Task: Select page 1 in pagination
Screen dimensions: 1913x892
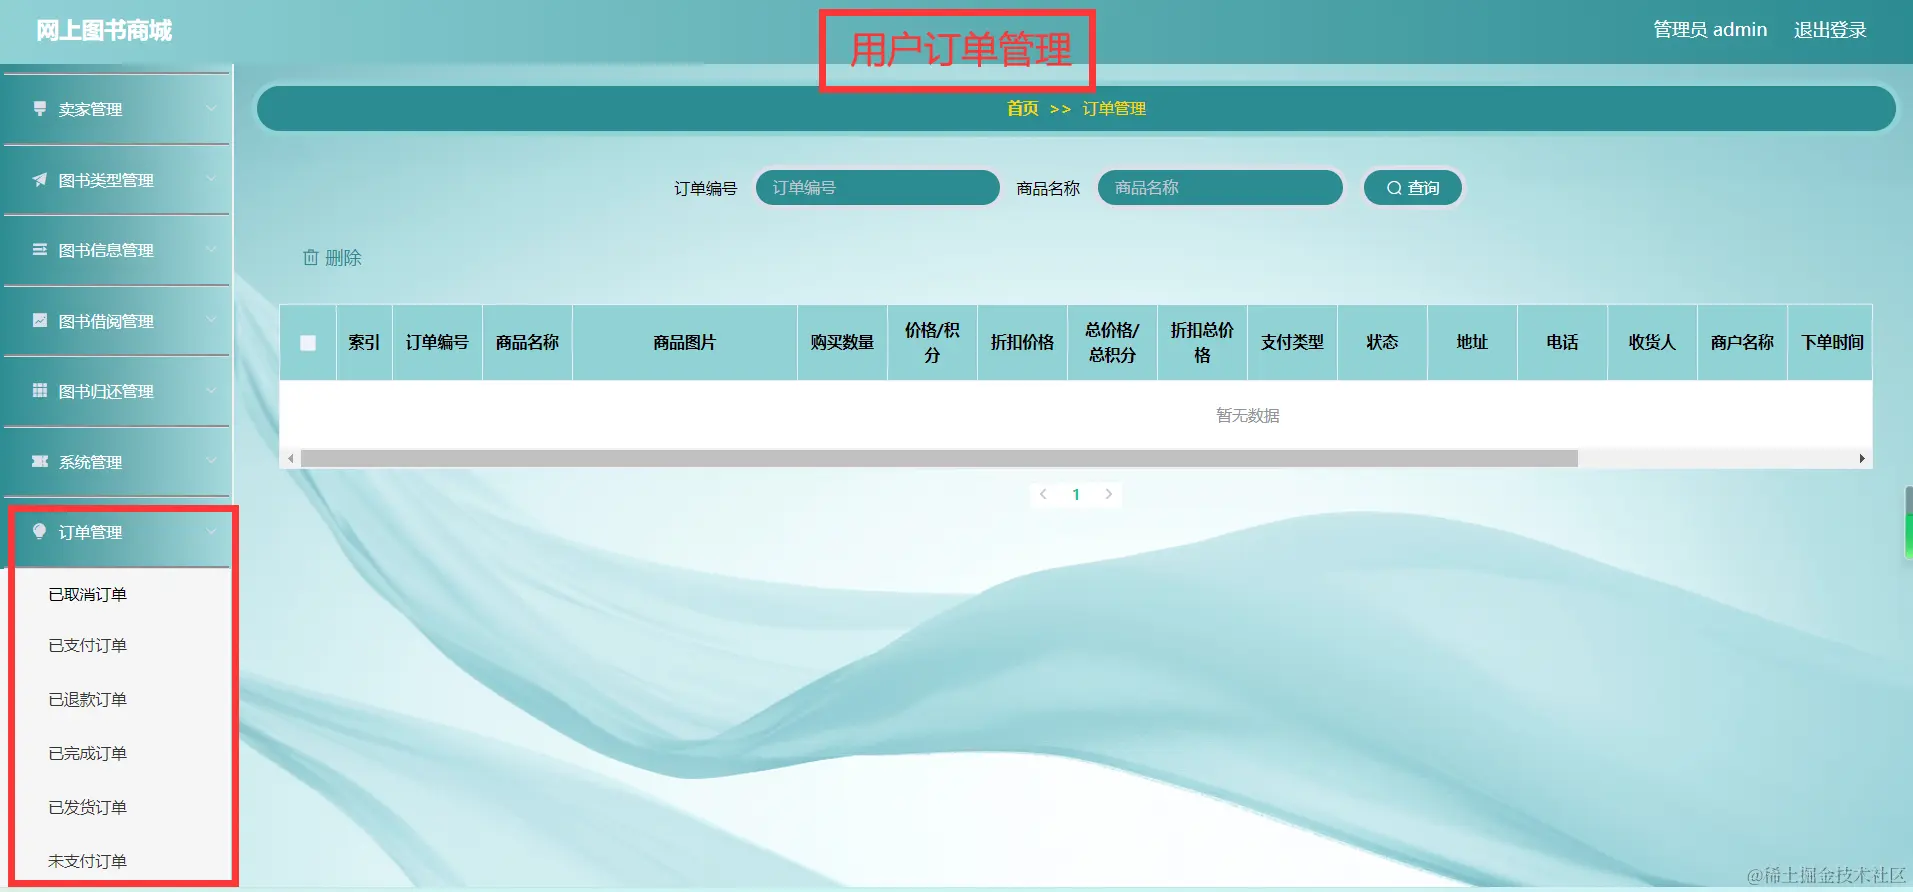Action: point(1076,495)
